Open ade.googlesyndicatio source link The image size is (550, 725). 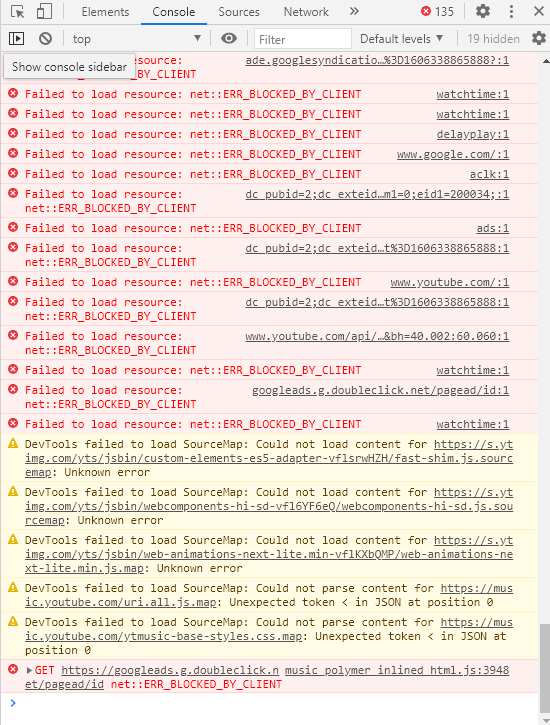click(377, 60)
